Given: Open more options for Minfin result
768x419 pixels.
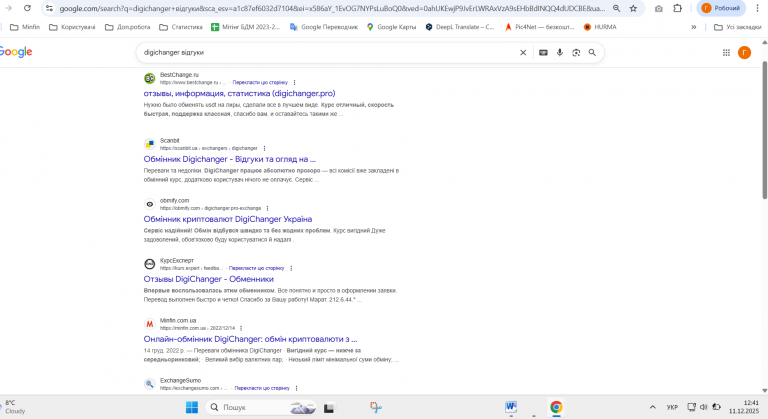Looking at the screenshot, I should [x=241, y=328].
